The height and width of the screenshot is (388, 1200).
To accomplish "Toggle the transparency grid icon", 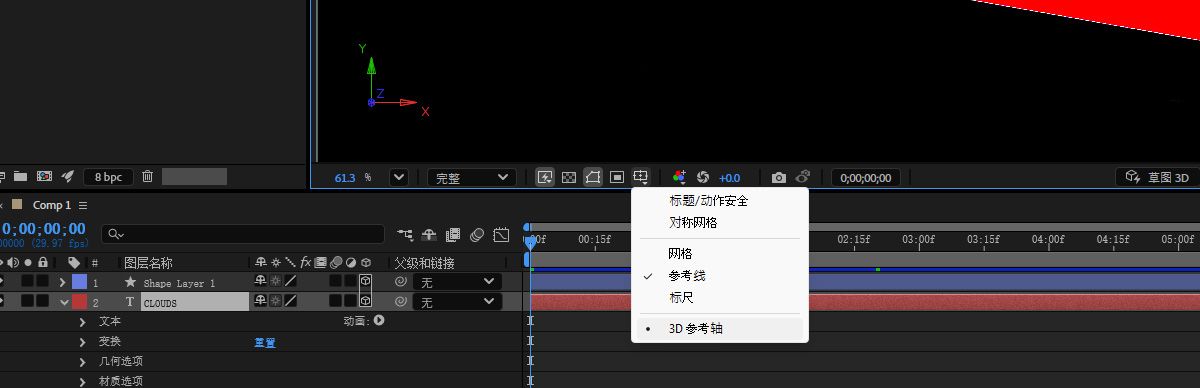I will (569, 177).
